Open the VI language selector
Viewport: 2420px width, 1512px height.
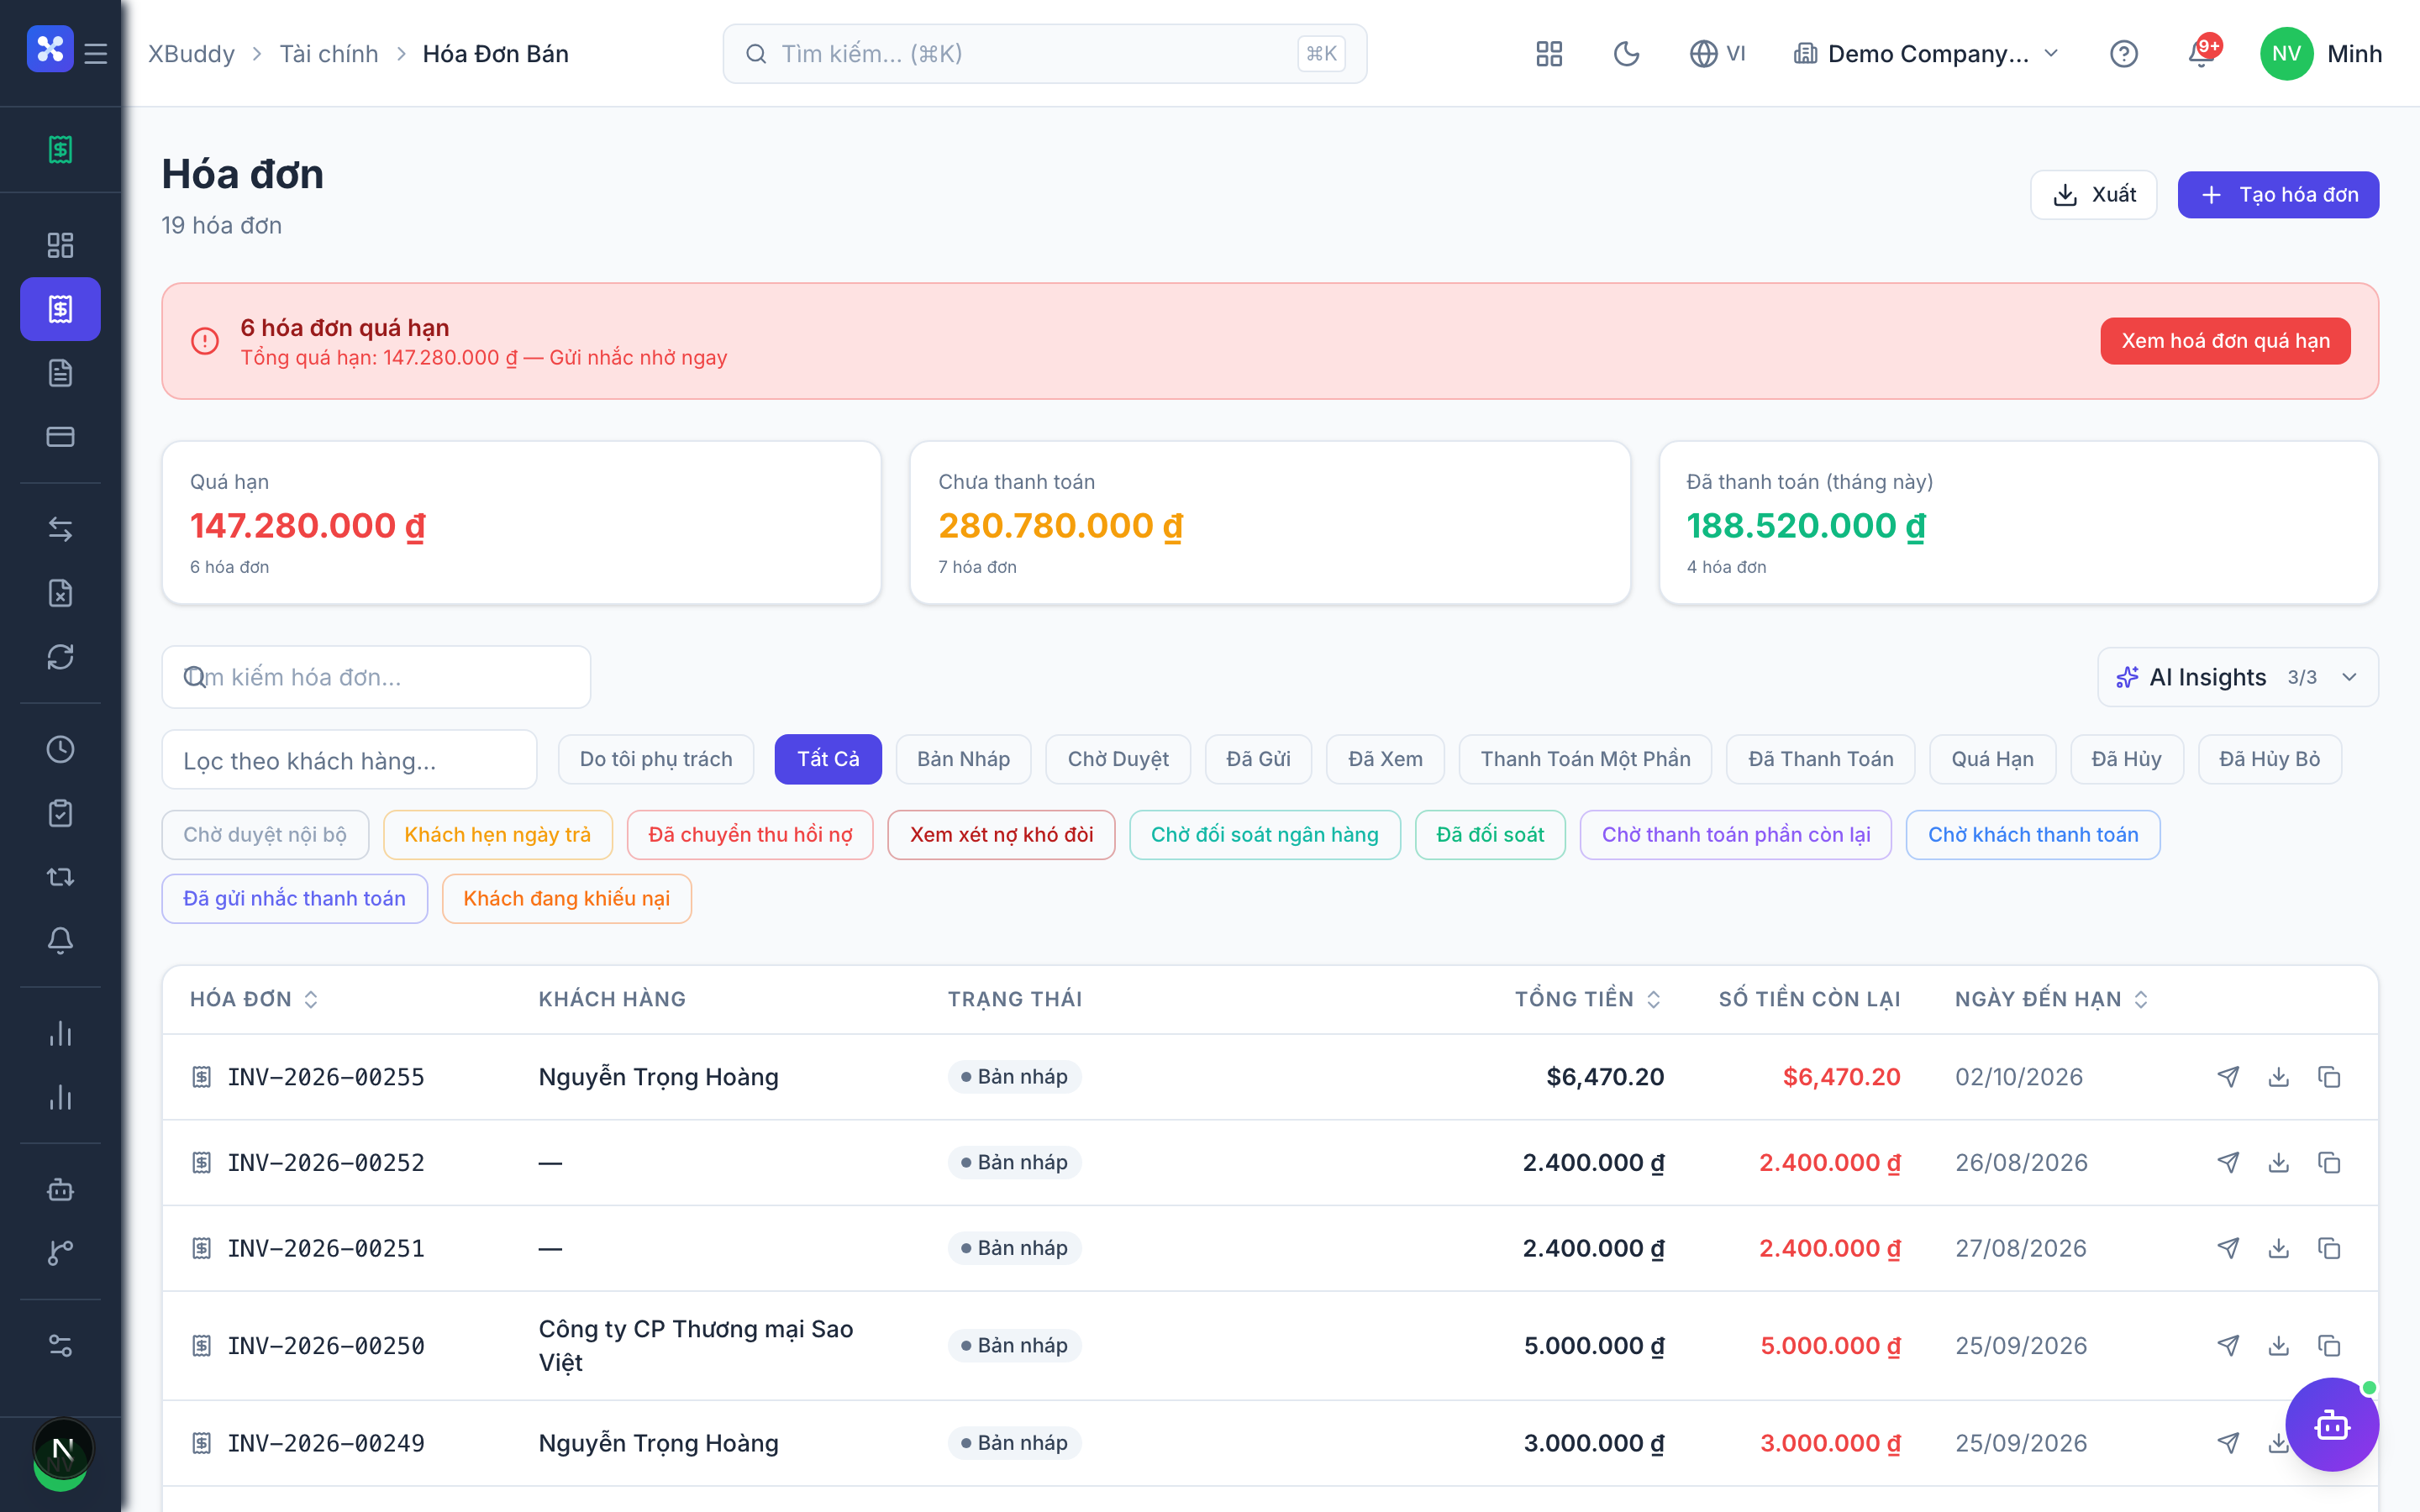tap(1717, 54)
